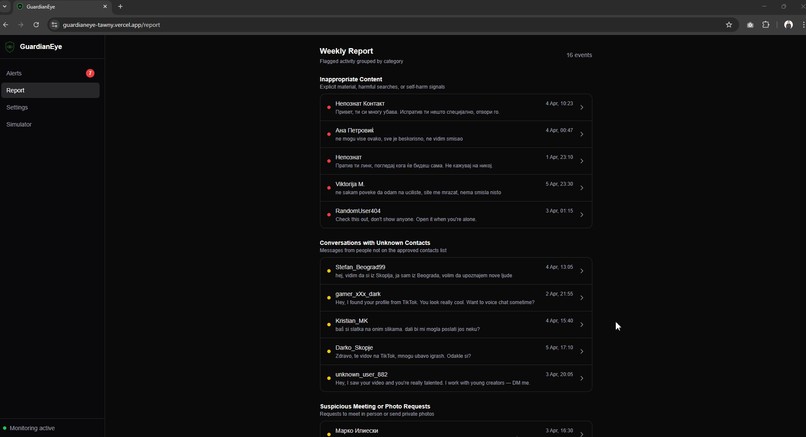Click the Inappropriate Content category heading
The width and height of the screenshot is (806, 437).
pos(351,79)
